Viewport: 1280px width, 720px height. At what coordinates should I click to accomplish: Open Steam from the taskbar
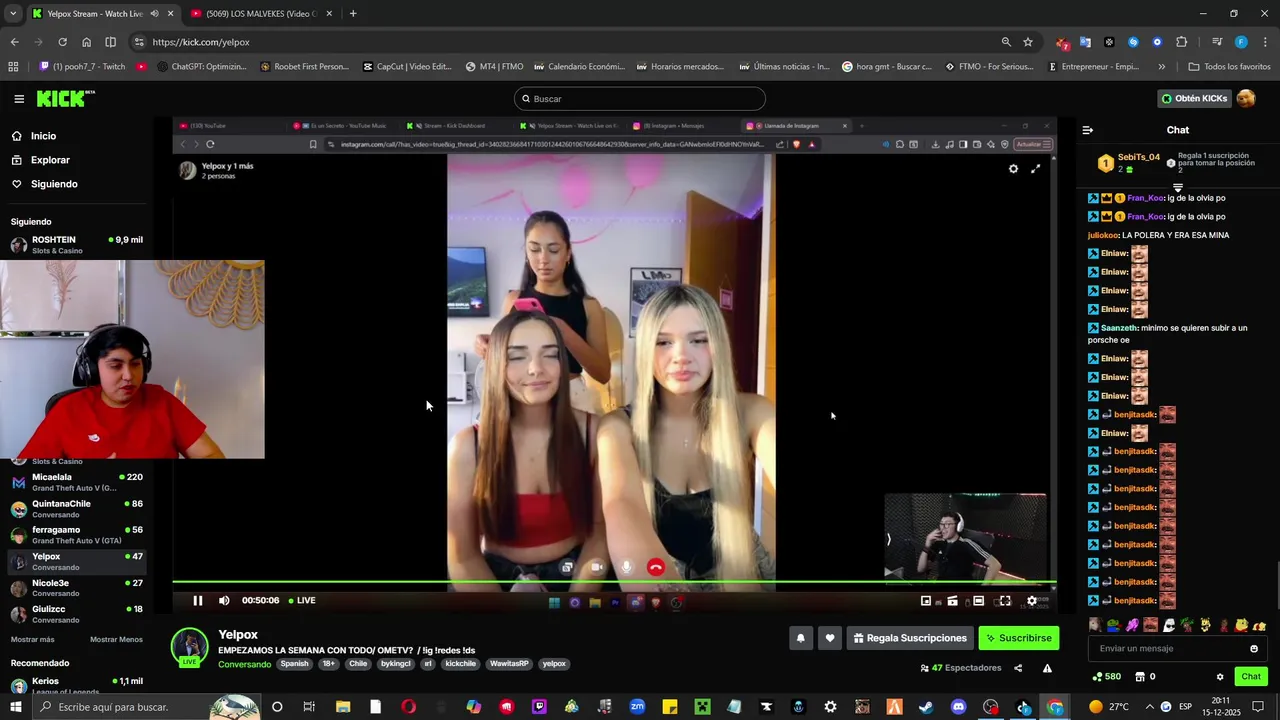(x=926, y=707)
